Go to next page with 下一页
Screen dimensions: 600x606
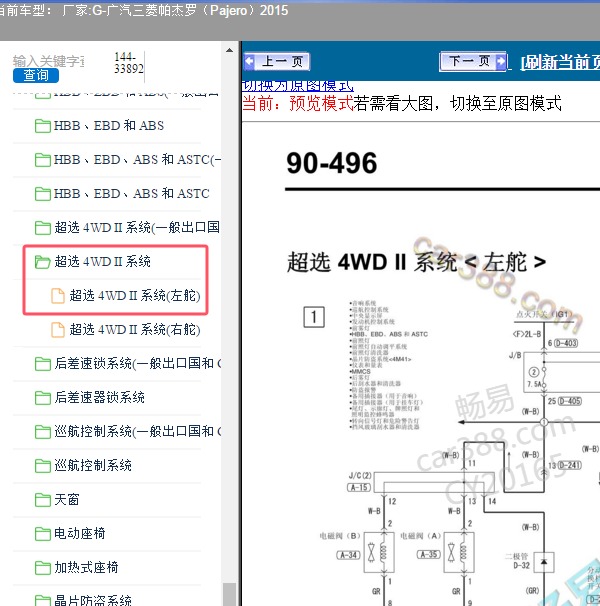click(473, 61)
